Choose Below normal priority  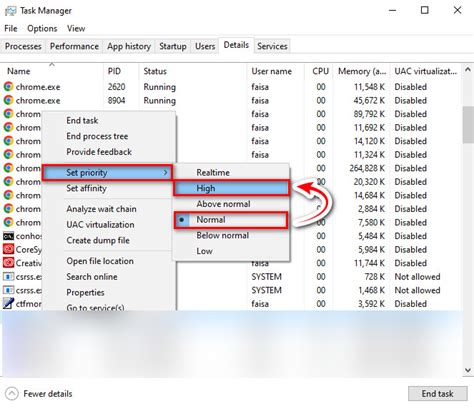pos(223,235)
